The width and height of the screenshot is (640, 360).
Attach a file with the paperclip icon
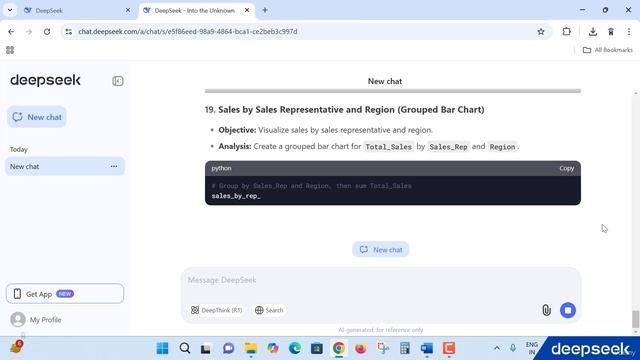point(546,310)
